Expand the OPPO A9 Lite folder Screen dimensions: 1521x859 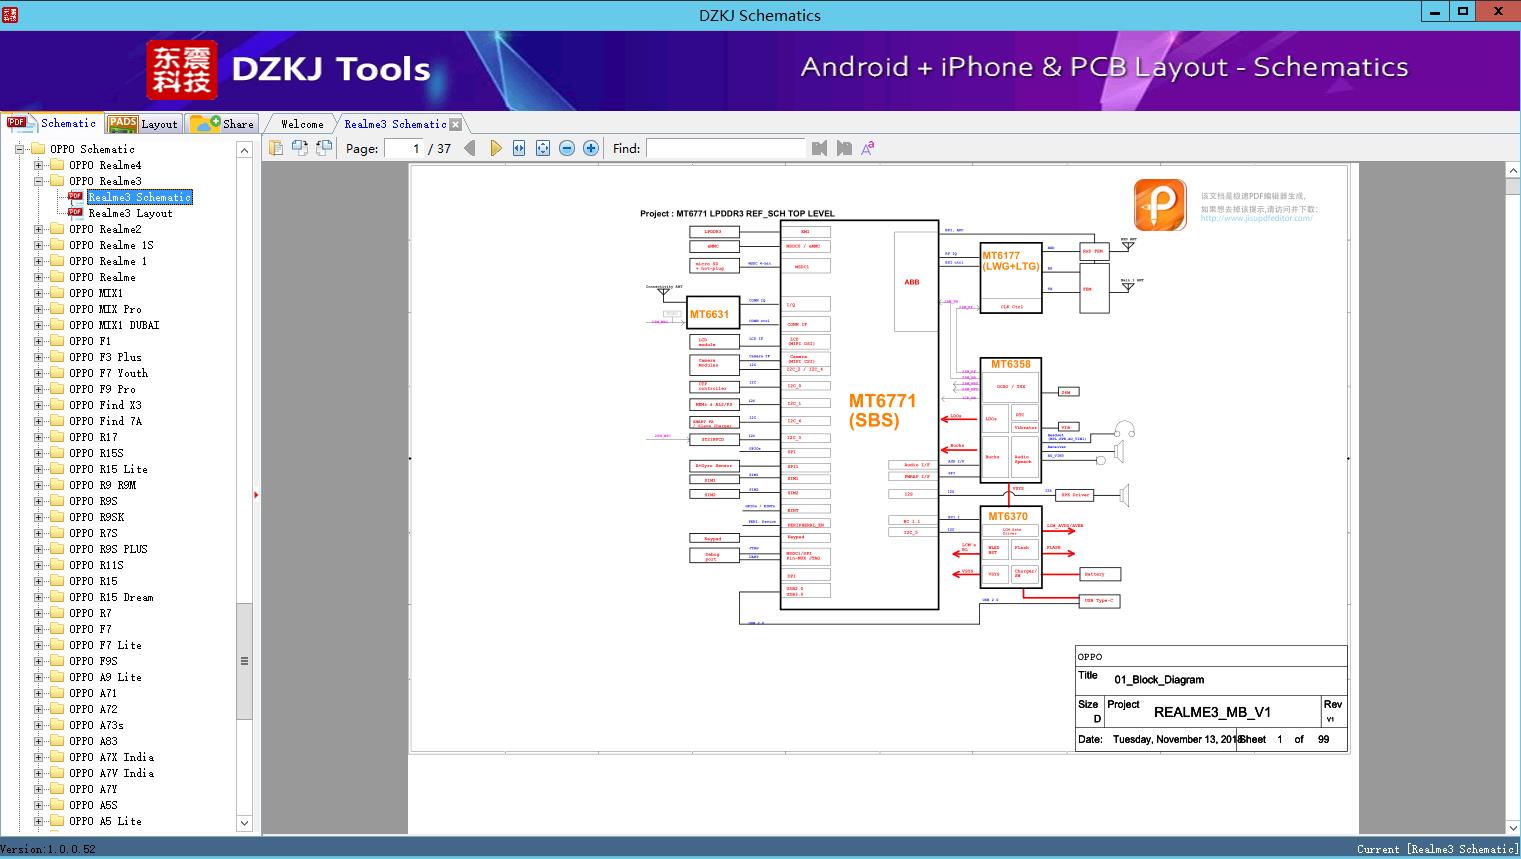point(39,677)
